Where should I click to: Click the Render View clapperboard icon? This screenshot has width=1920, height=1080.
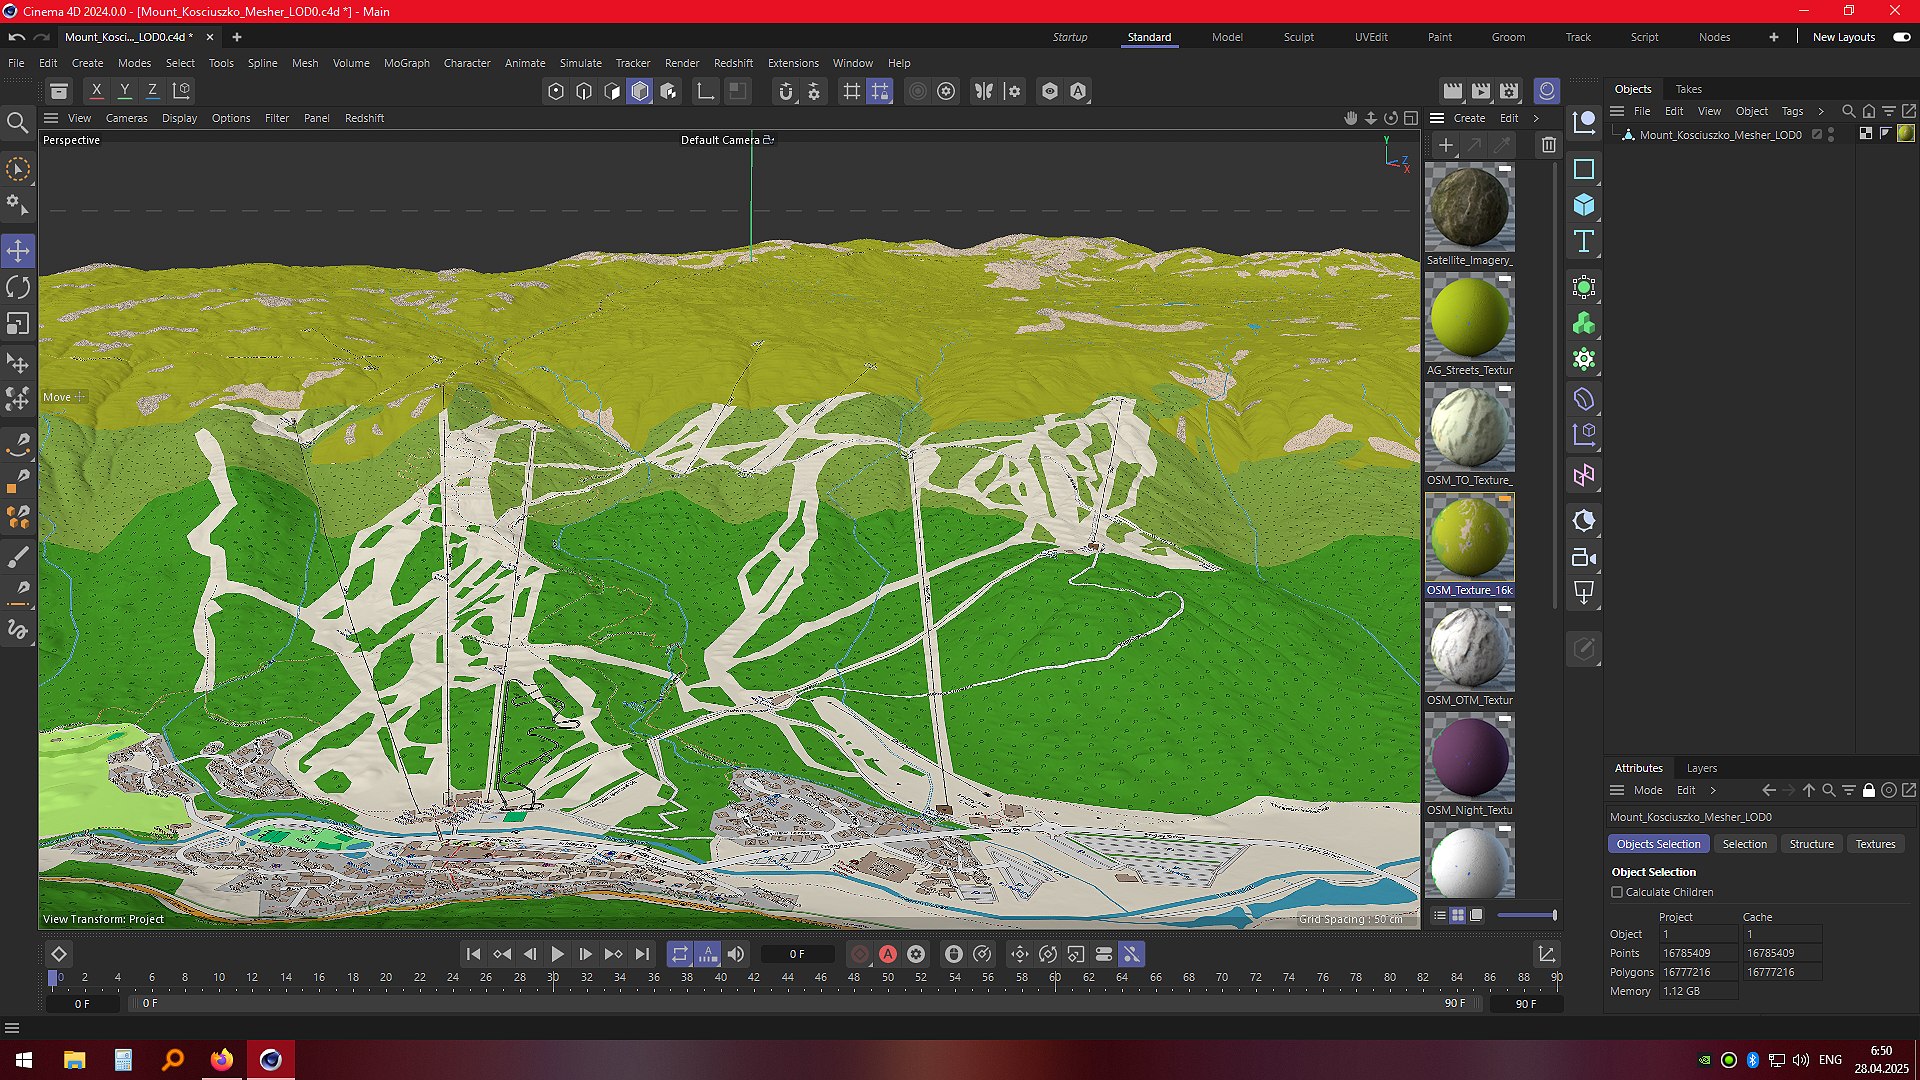pyautogui.click(x=1453, y=91)
